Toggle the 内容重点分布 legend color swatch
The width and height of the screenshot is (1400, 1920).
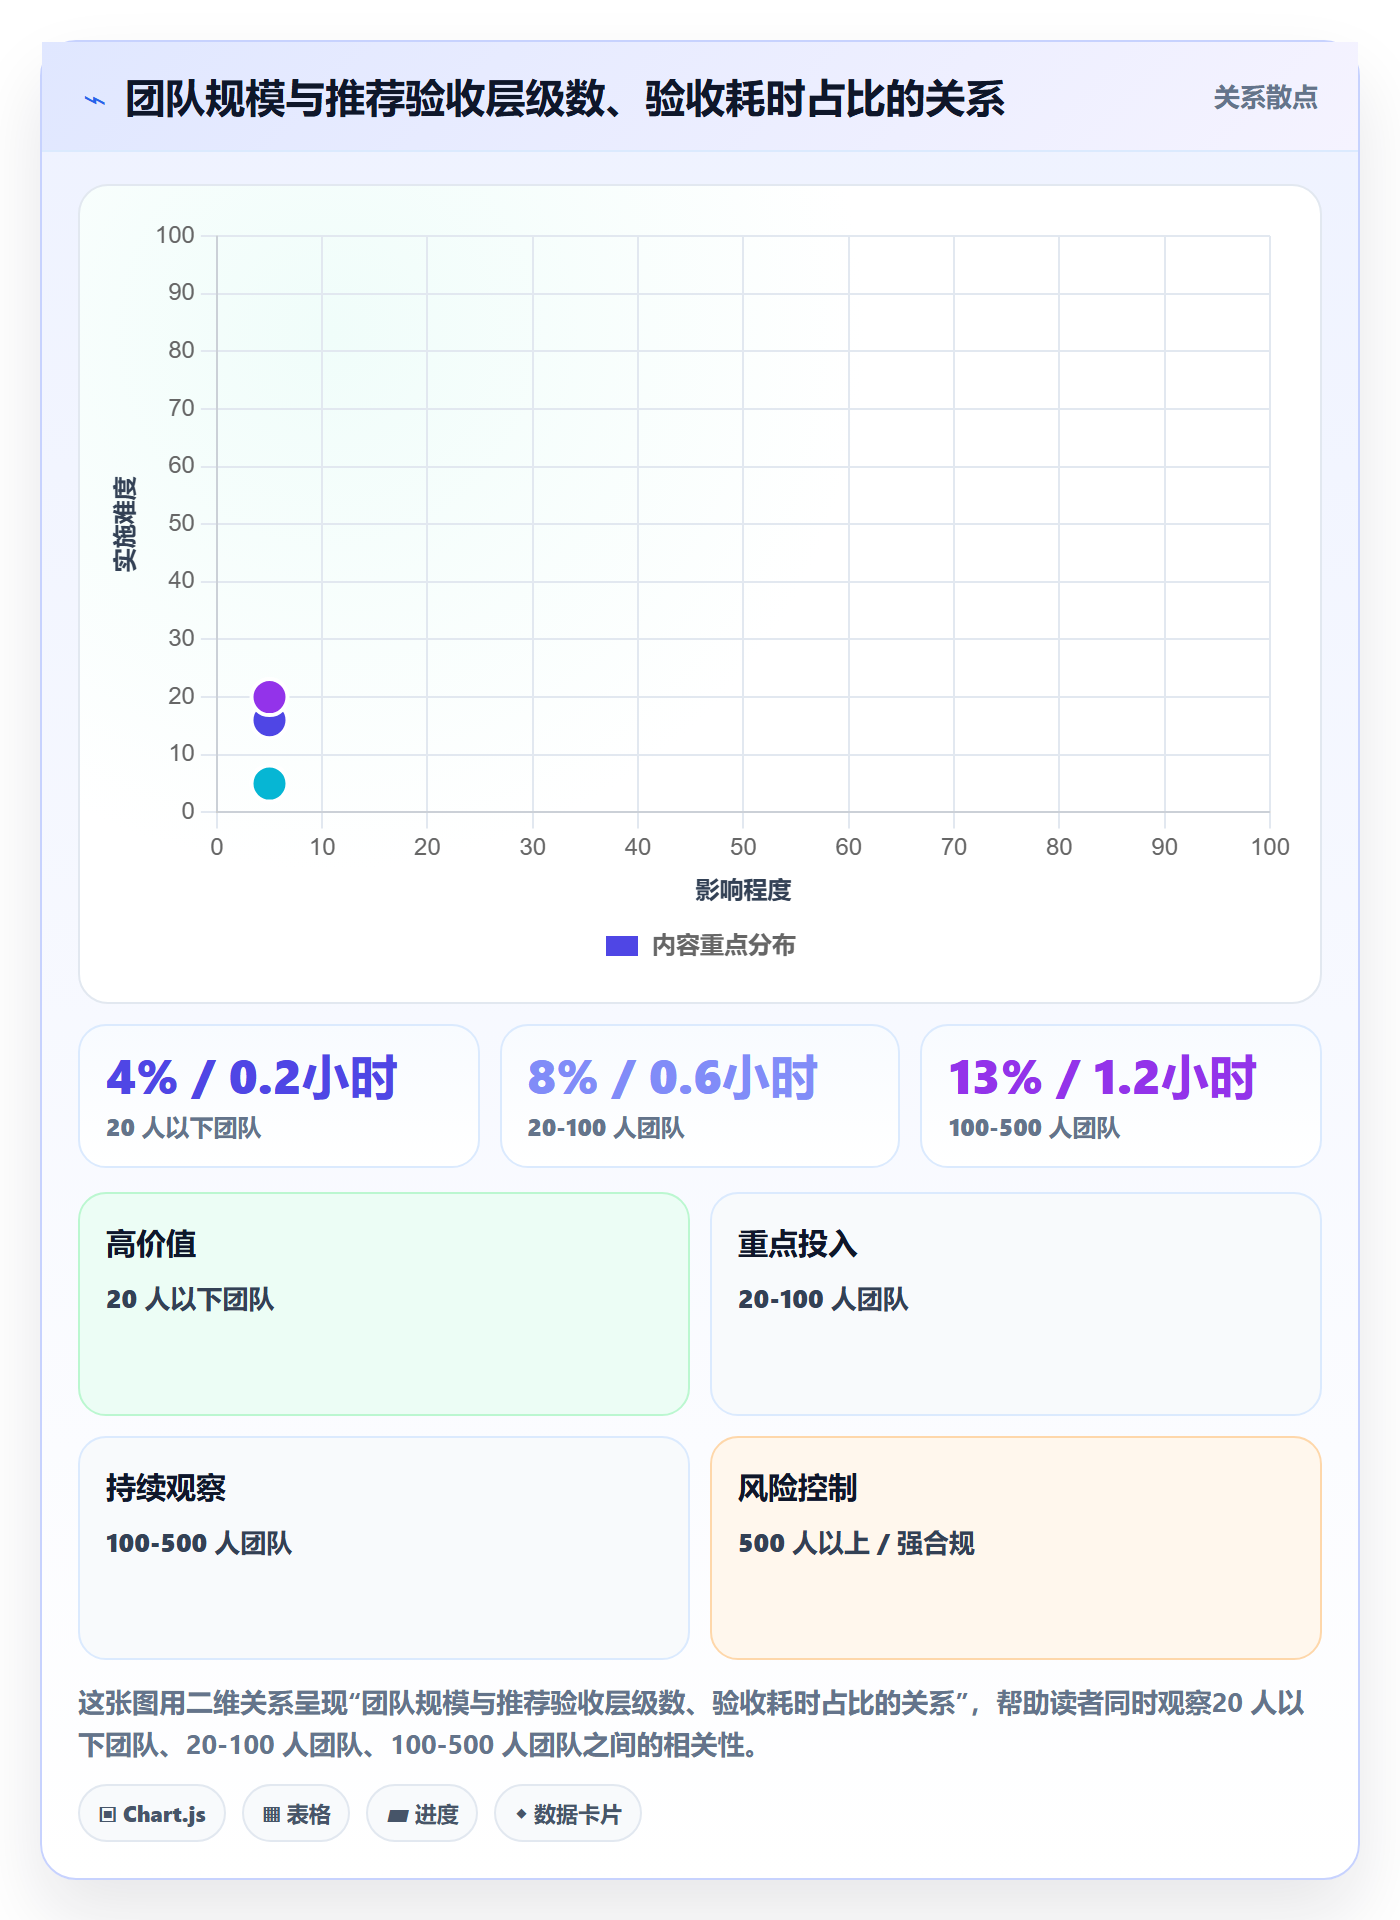(x=621, y=946)
